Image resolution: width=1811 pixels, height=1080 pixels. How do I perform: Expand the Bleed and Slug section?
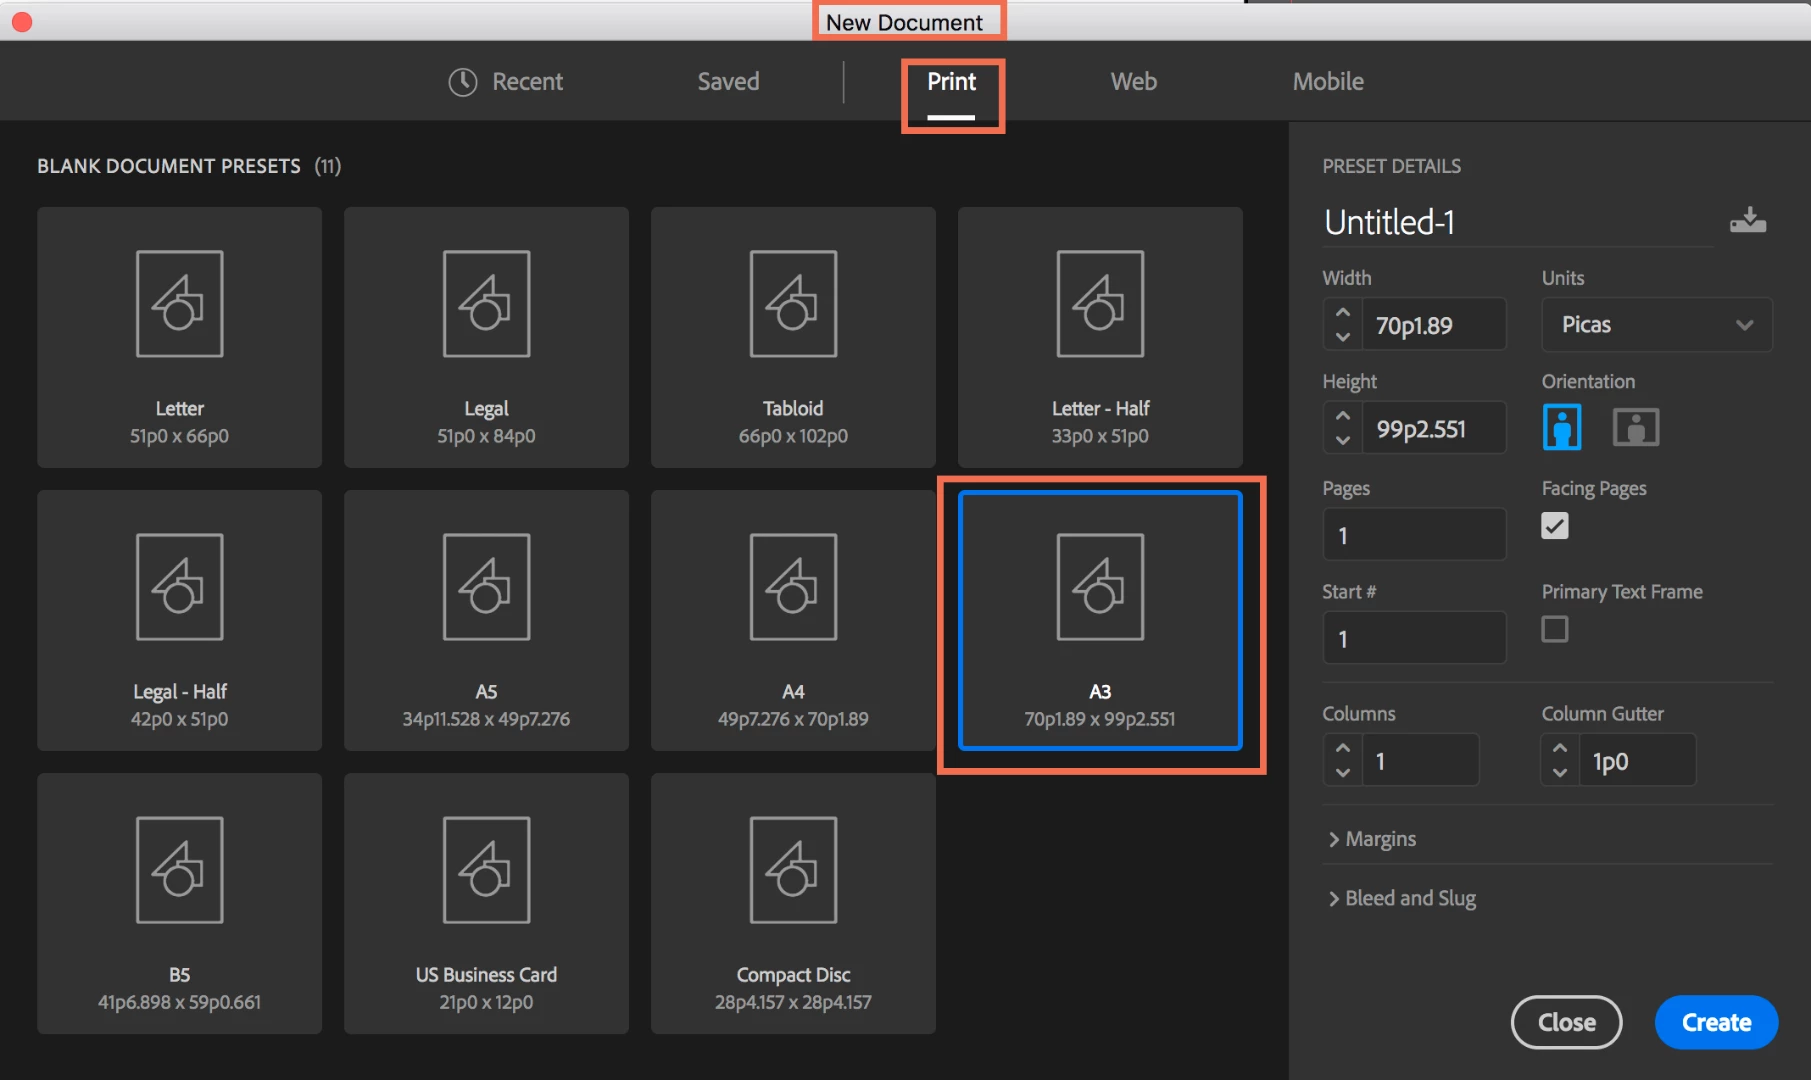tap(1402, 898)
